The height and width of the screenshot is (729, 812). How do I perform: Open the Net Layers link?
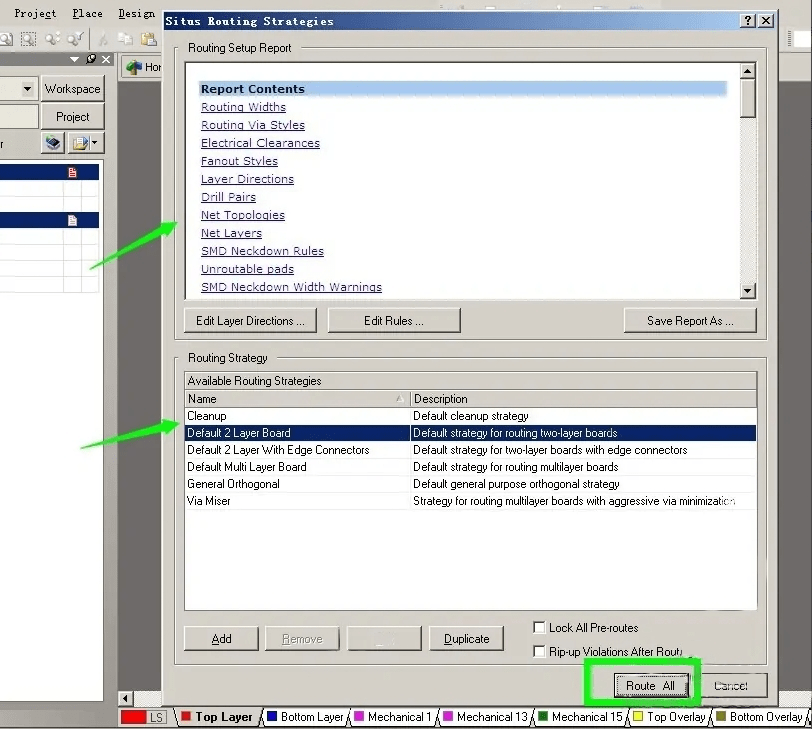coord(231,233)
